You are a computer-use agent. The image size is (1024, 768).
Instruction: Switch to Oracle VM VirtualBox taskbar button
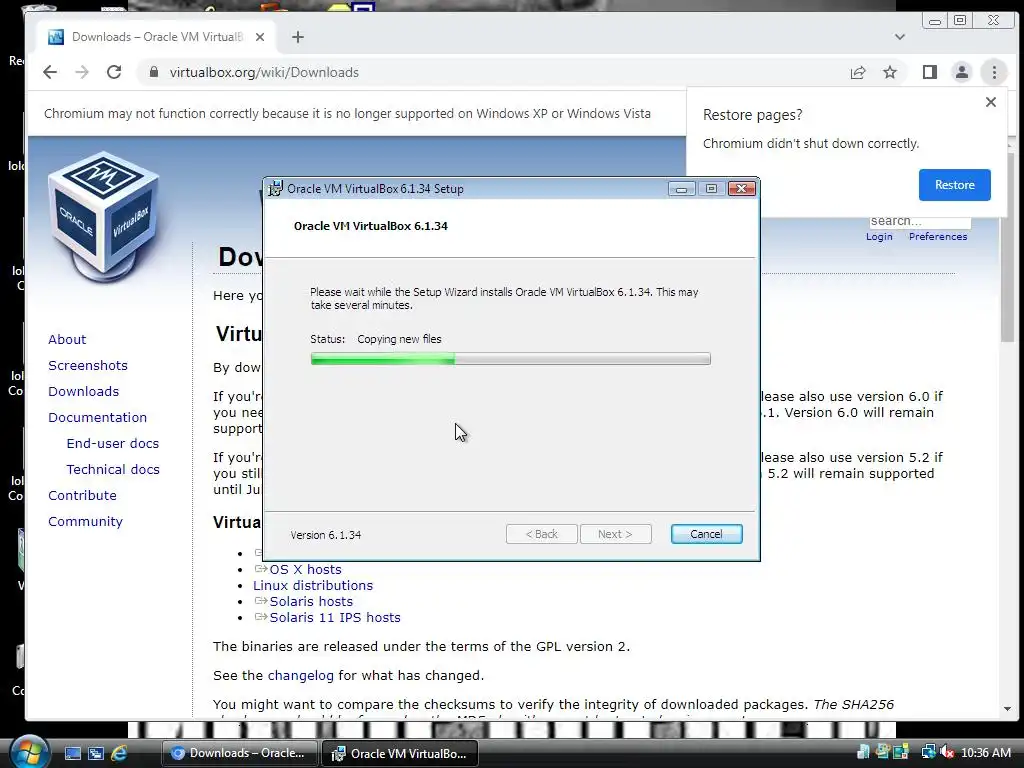tap(400, 753)
